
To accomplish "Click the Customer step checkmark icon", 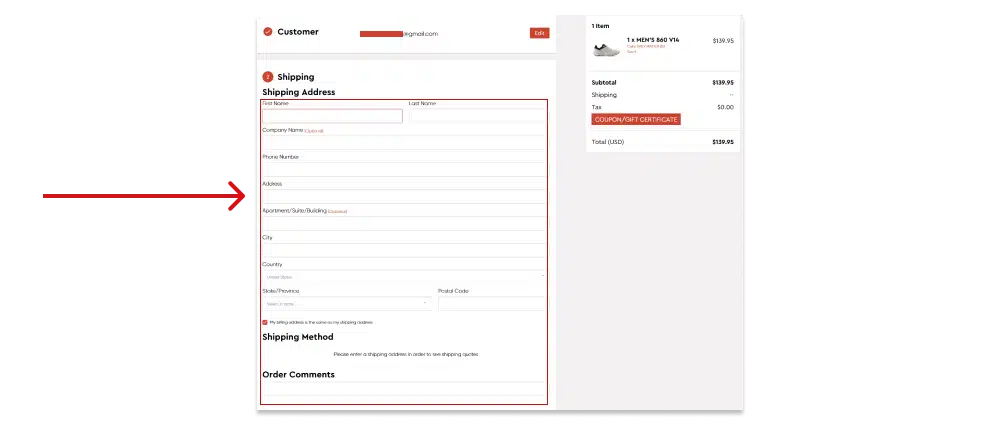I will click(x=267, y=32).
